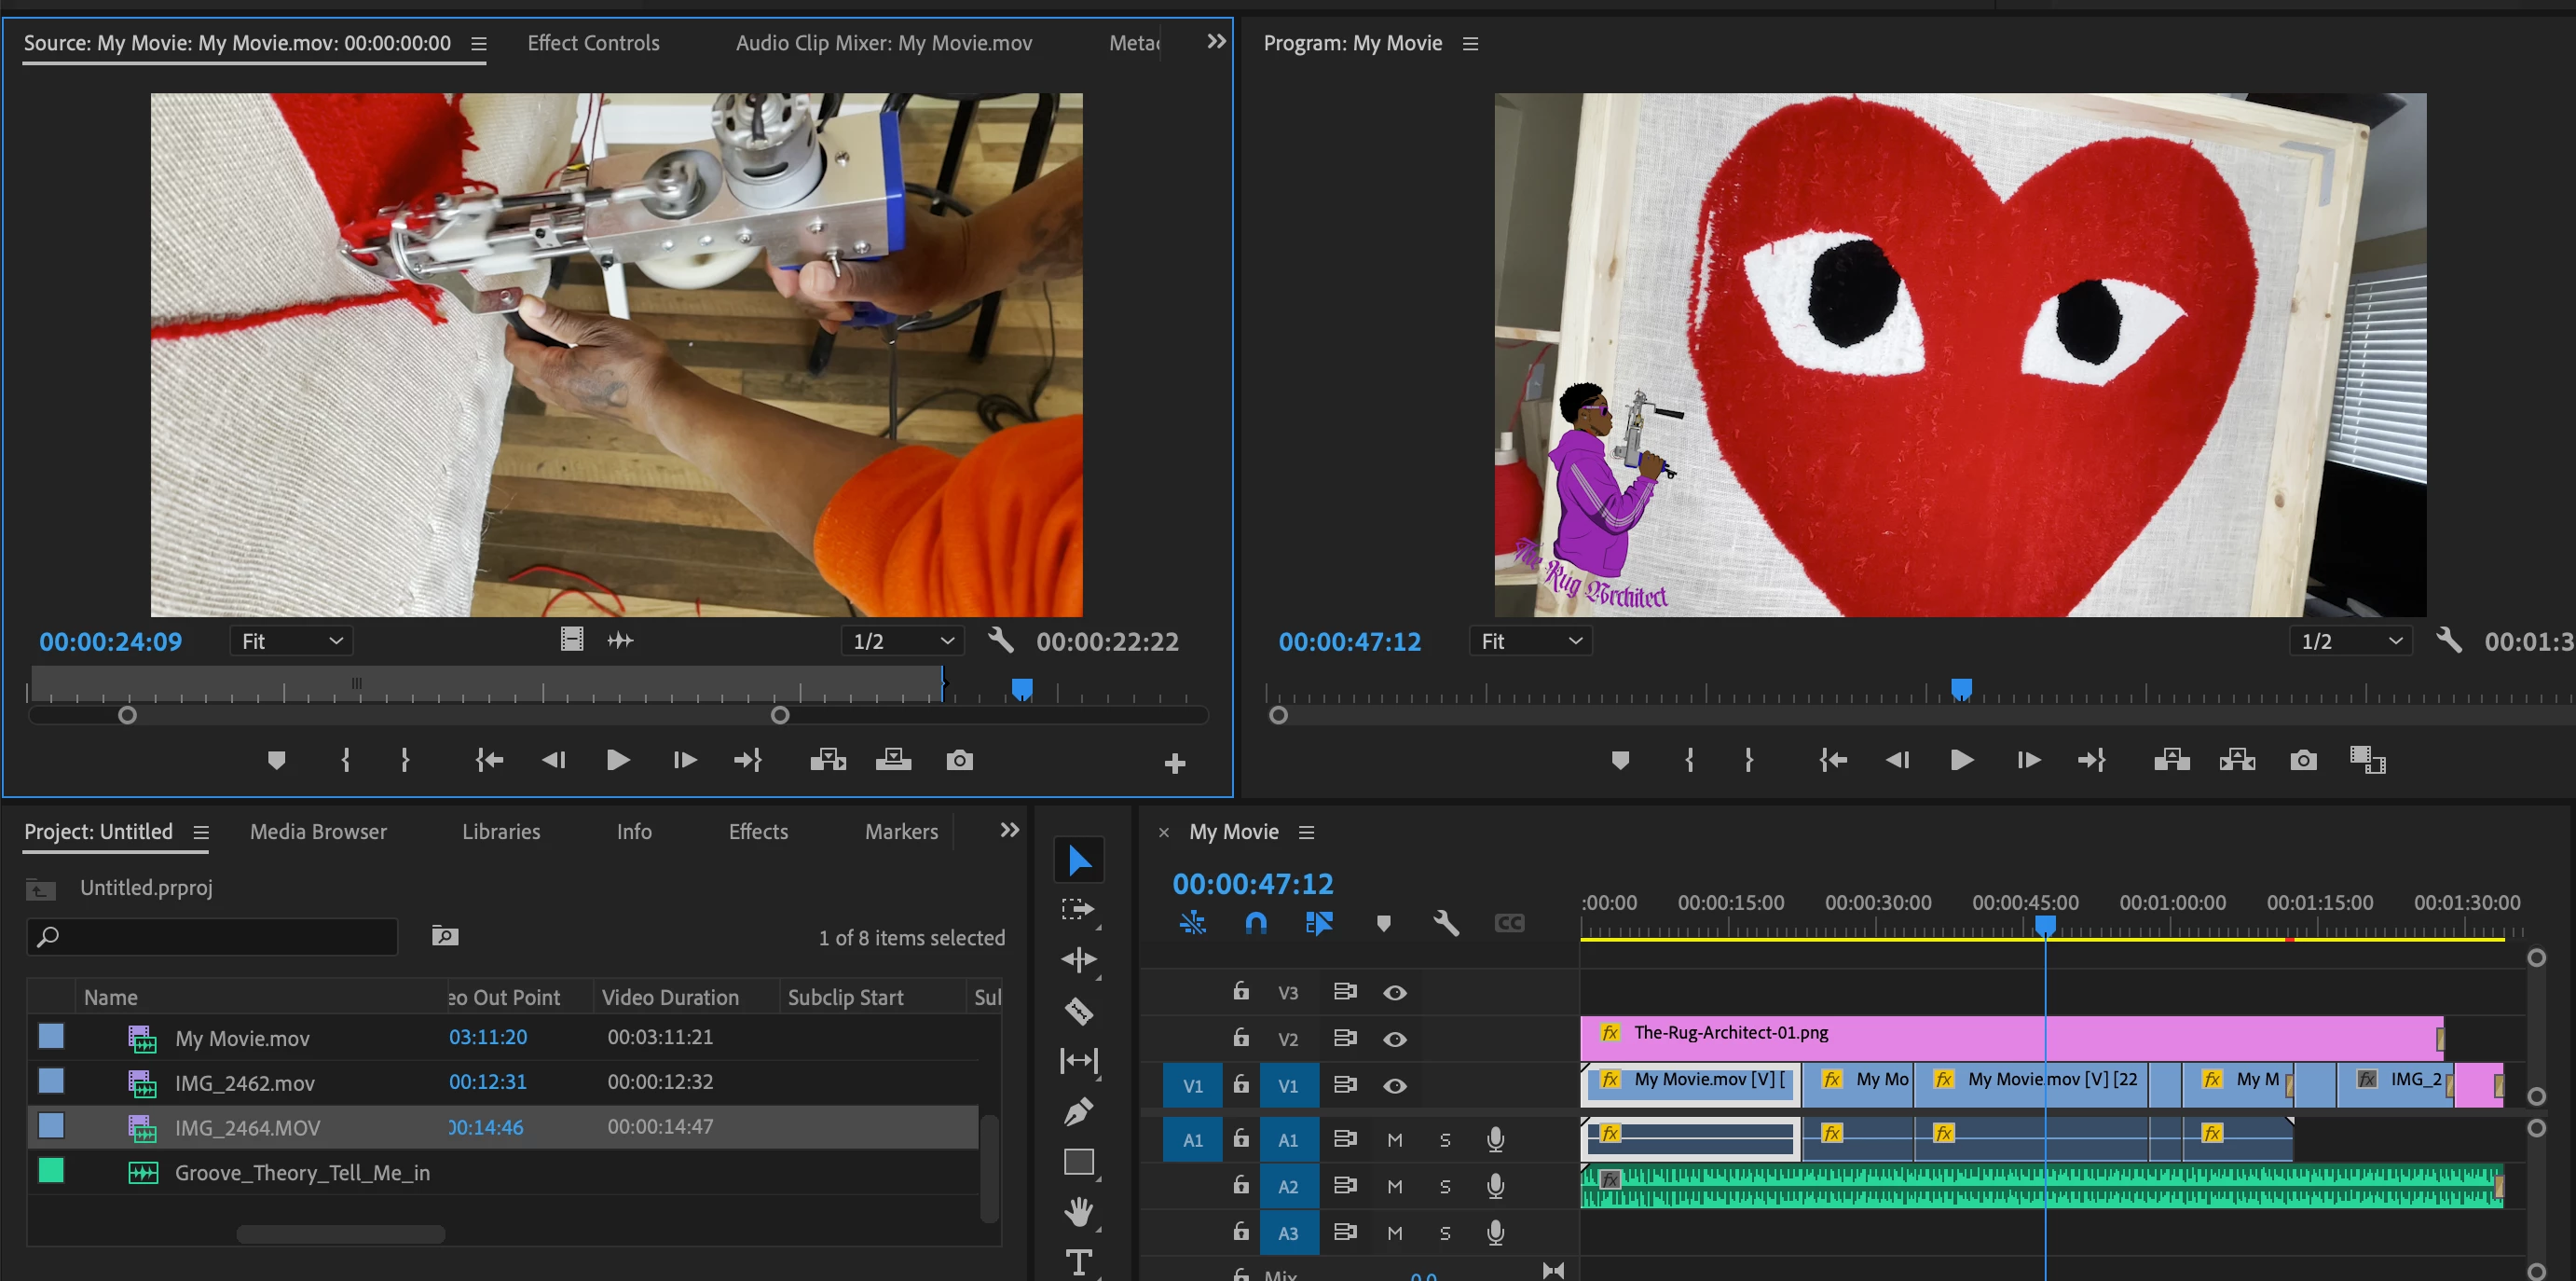Open Source monitor Fit zoom dropdown
This screenshot has height=1281, width=2576.
click(292, 641)
